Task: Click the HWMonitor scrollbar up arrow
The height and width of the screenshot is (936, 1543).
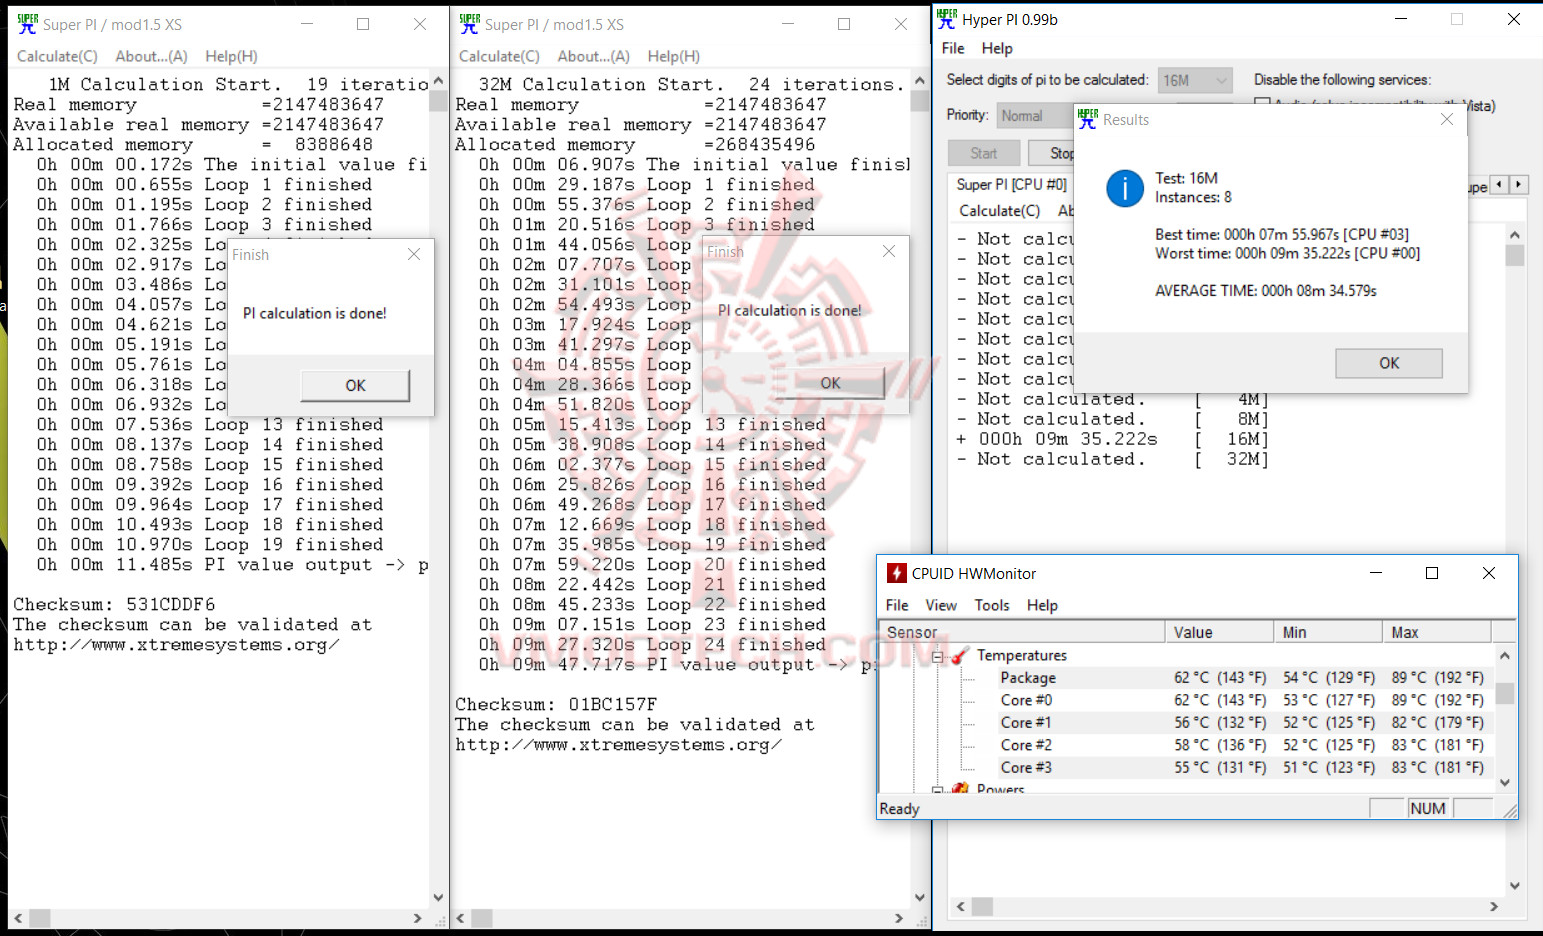Action: [x=1505, y=656]
